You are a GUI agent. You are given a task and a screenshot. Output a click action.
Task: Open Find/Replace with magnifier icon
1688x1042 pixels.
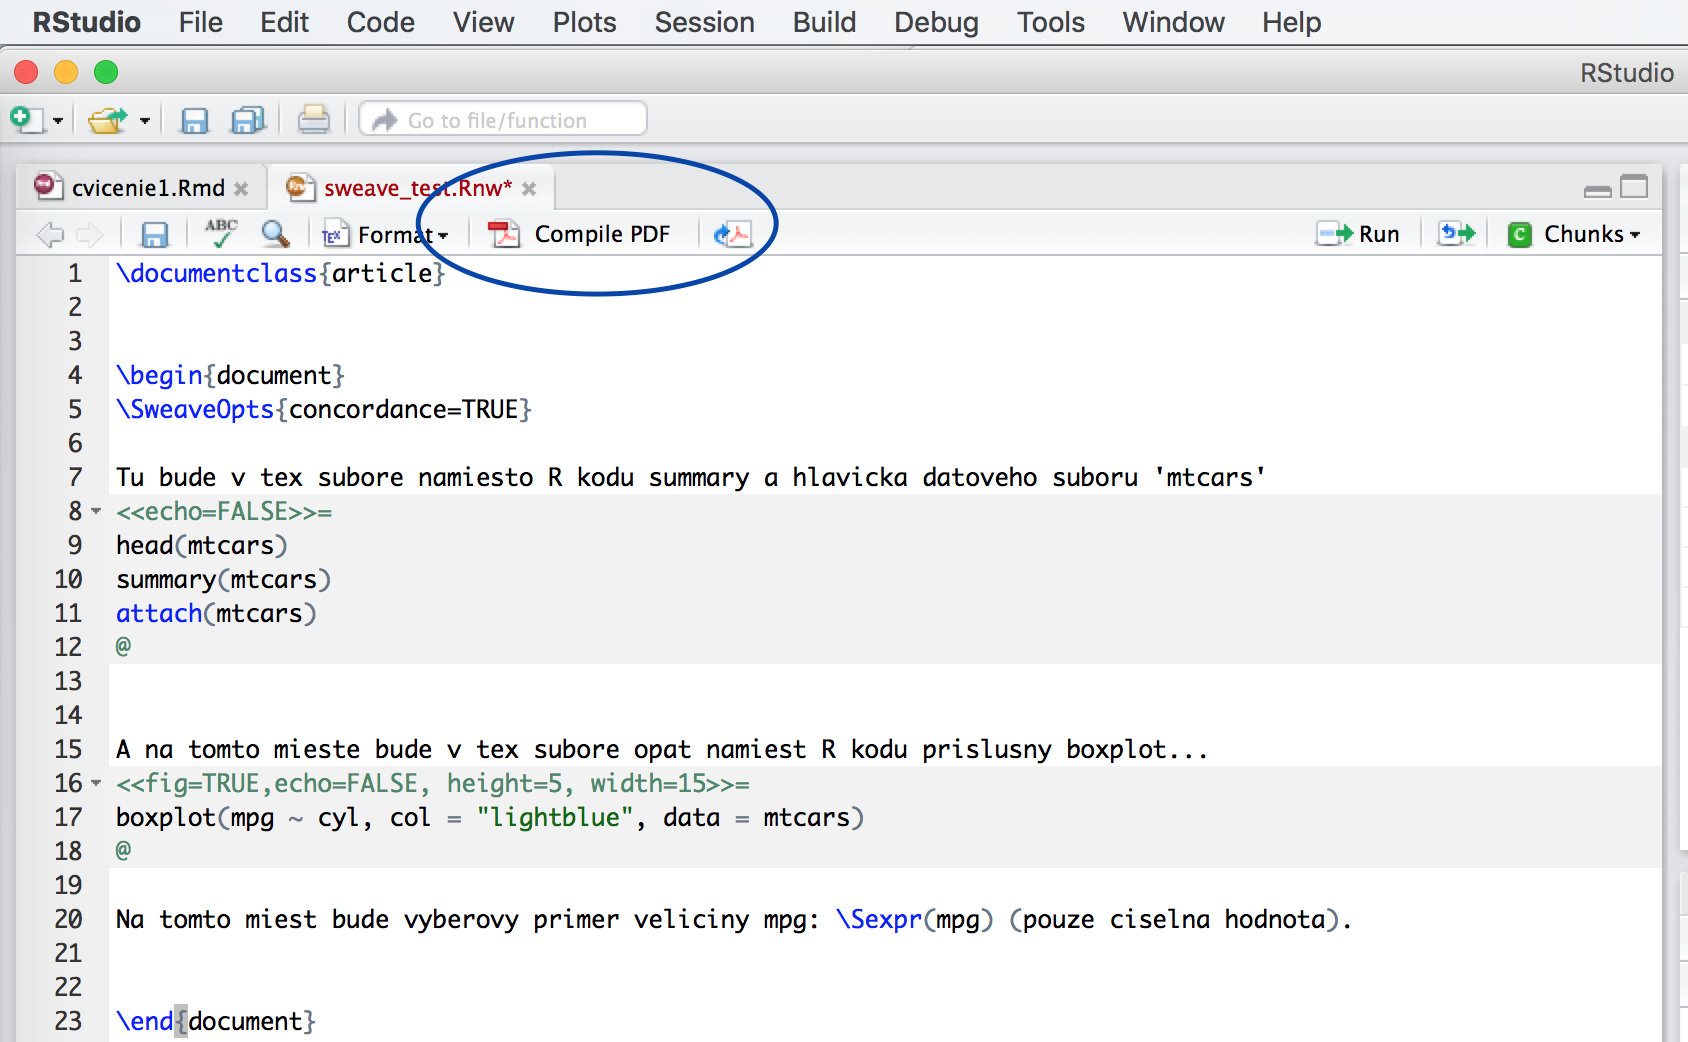(x=275, y=234)
